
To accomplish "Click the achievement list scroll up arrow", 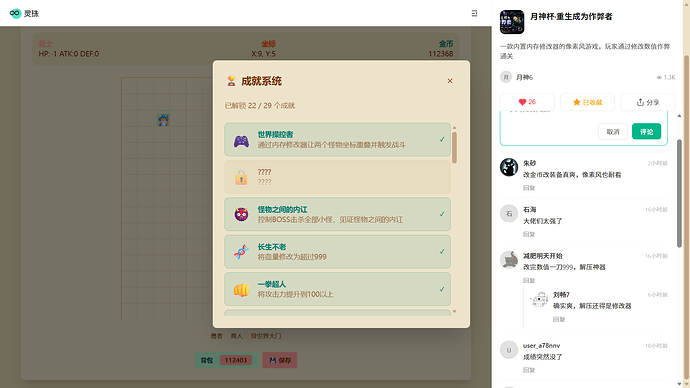I will coord(454,128).
